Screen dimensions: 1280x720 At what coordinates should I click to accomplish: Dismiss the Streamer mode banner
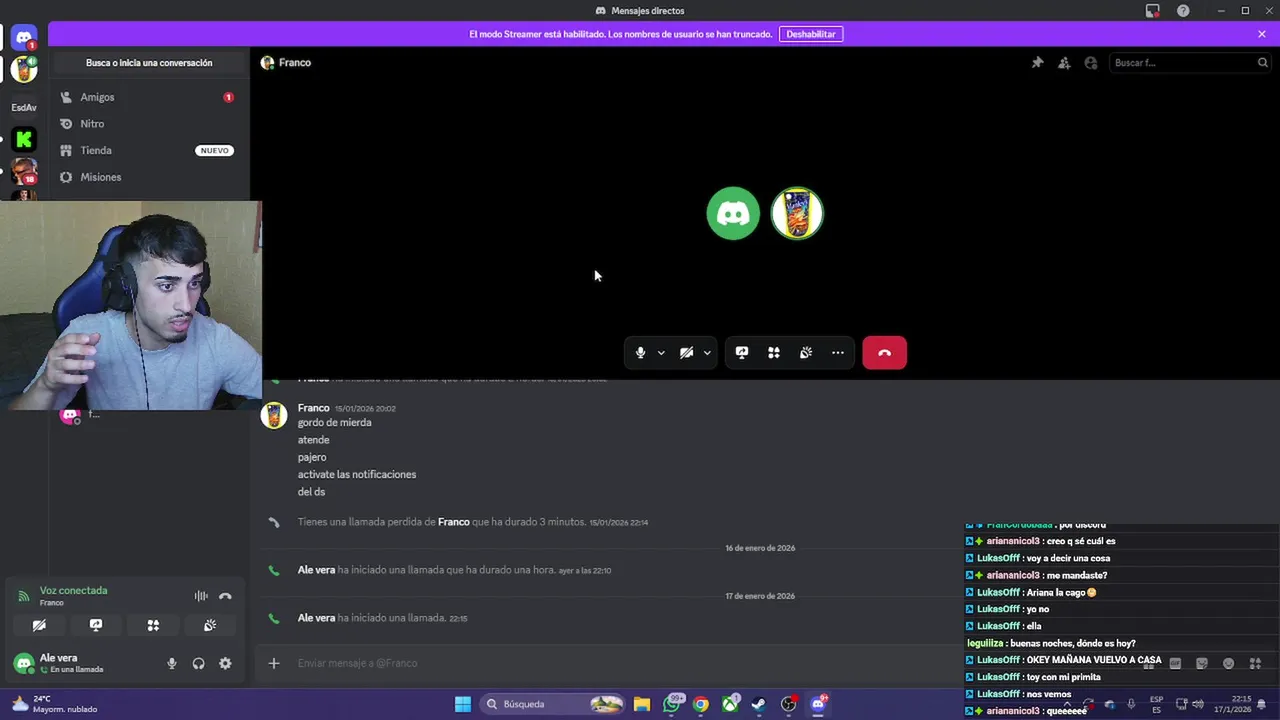[1262, 34]
